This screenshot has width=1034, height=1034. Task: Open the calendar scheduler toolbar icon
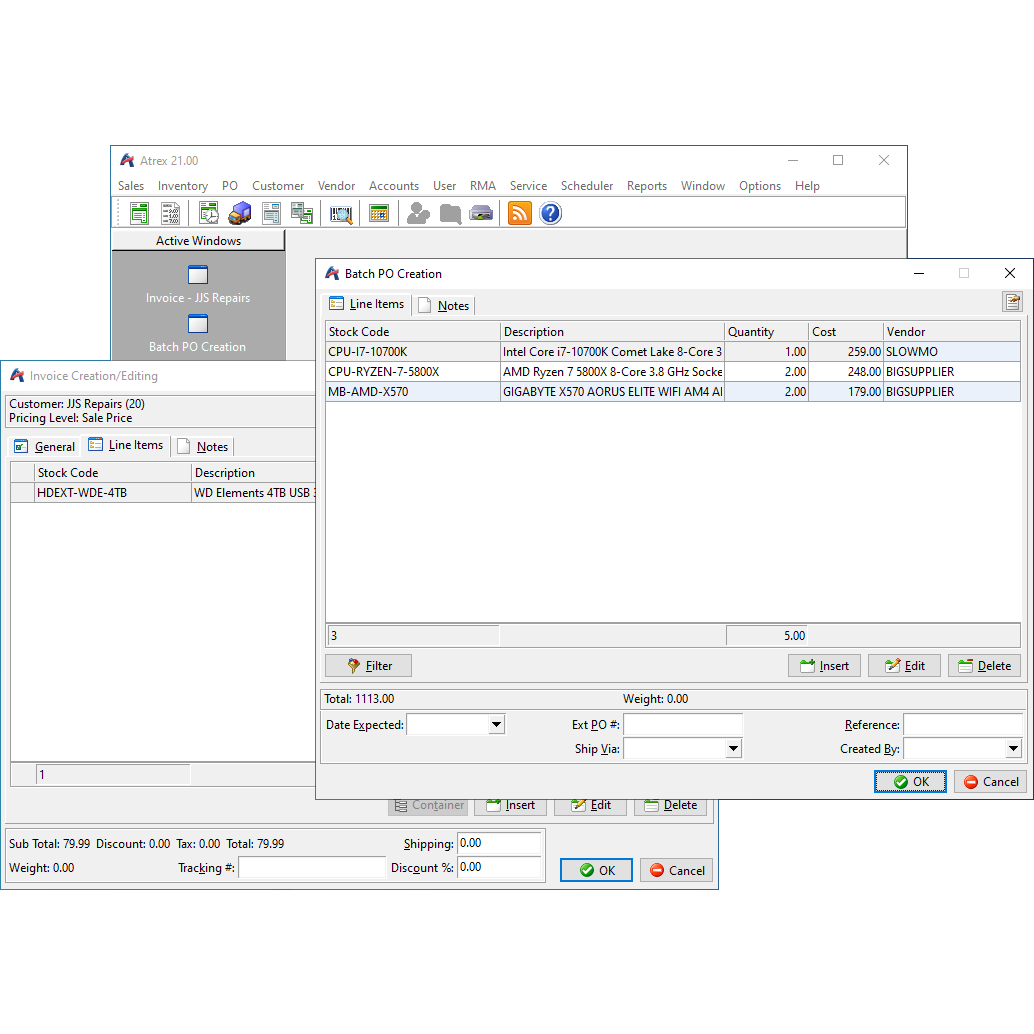379,214
